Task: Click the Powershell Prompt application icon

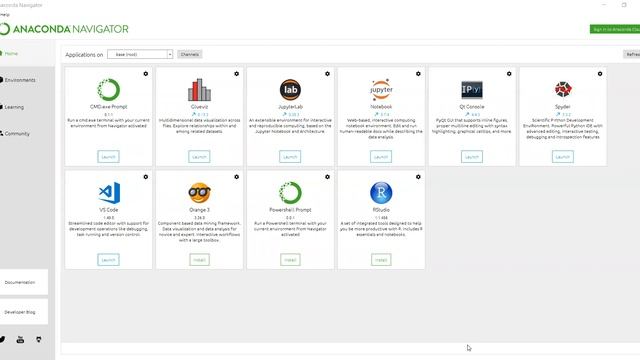Action: [x=290, y=193]
